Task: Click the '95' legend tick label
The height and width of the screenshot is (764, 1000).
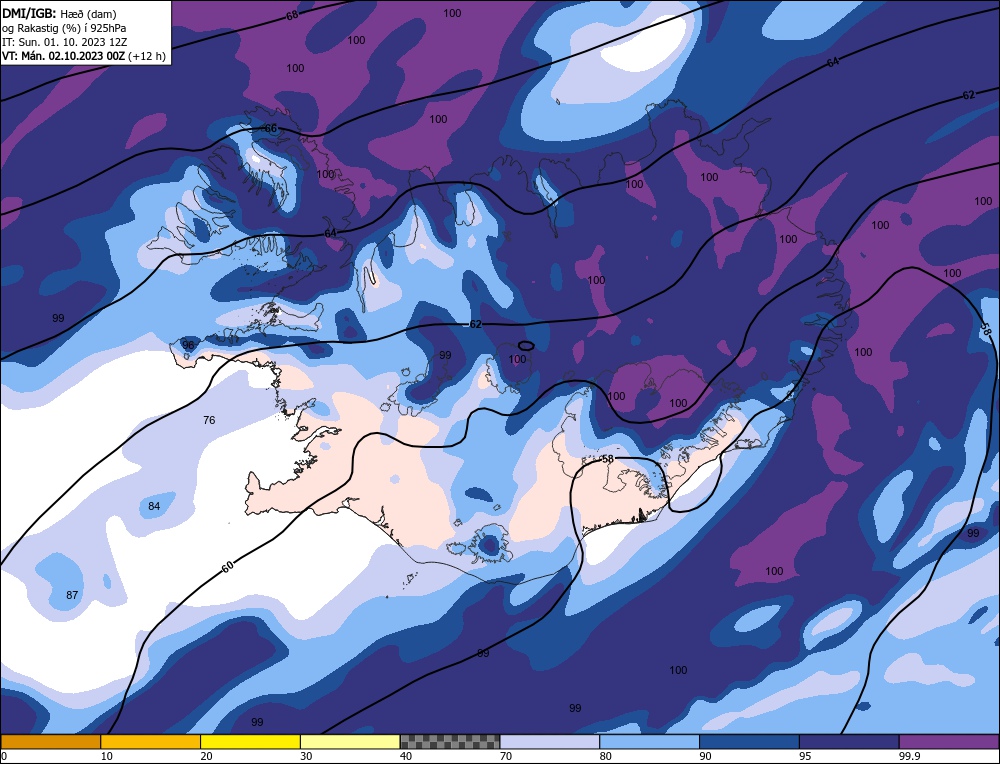Action: coord(805,756)
